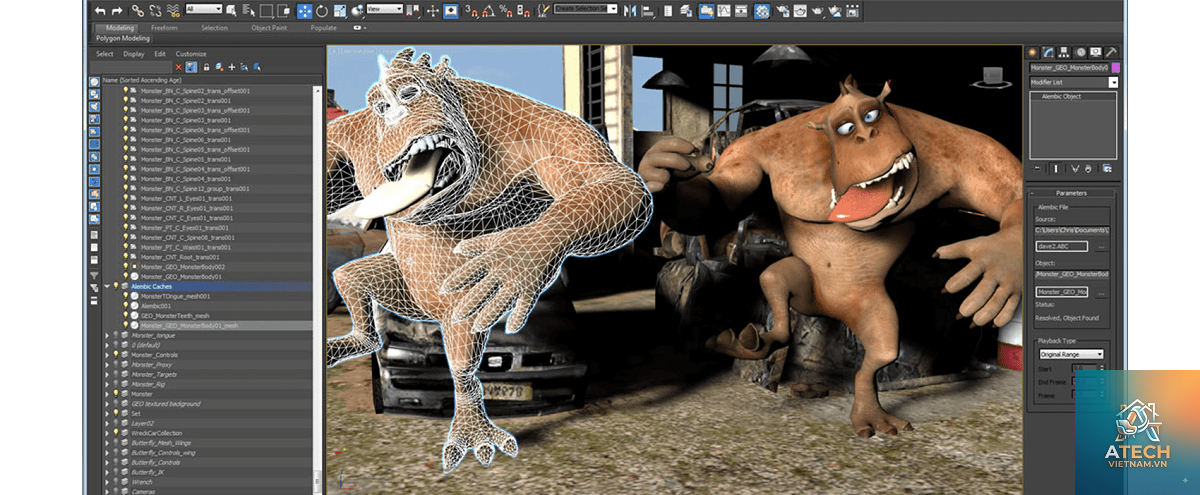1200x495 pixels.
Task: Click the Scene Explorer search field
Action: click(131, 67)
